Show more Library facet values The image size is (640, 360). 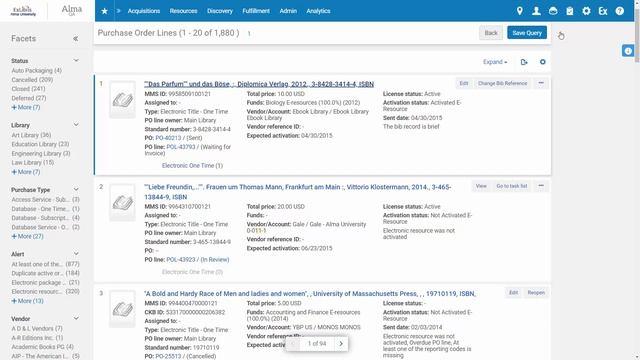point(26,172)
